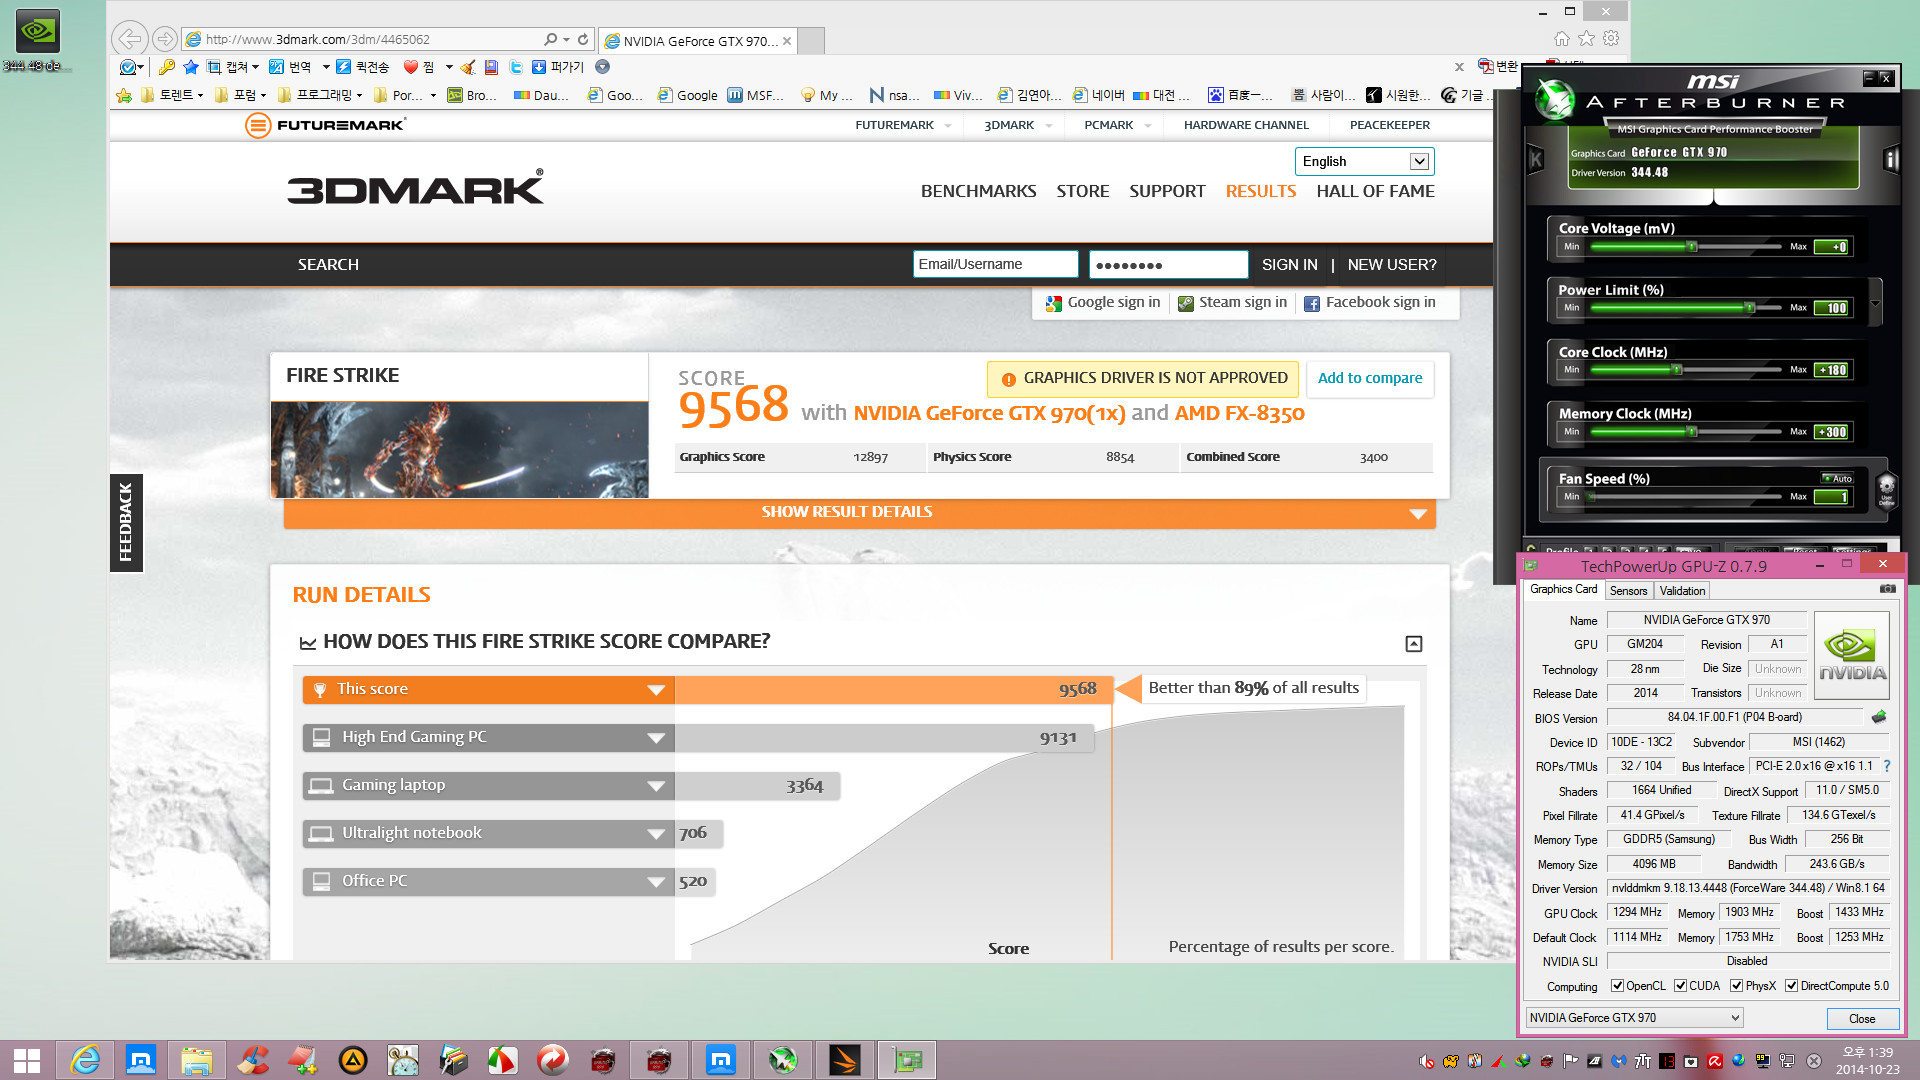
Task: Click the Memory Clock slider handle
Action: pos(1691,432)
